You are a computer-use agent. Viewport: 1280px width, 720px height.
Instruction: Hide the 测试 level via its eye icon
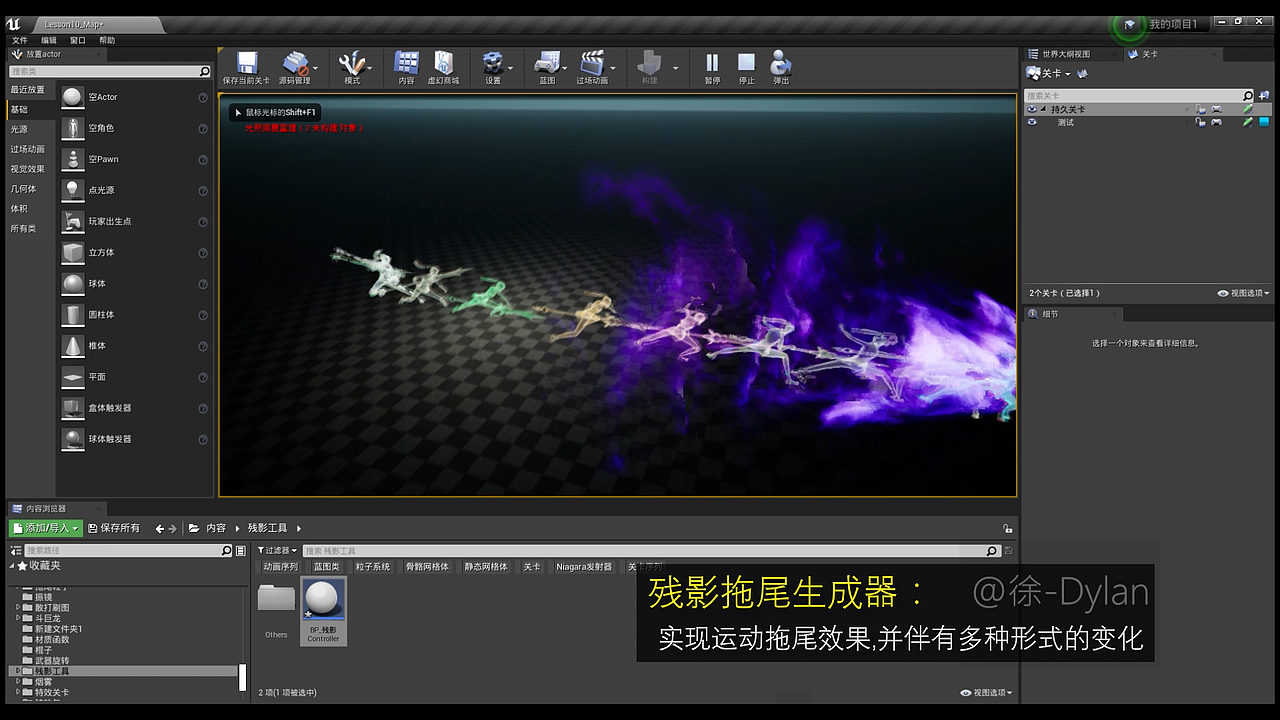coord(1031,121)
